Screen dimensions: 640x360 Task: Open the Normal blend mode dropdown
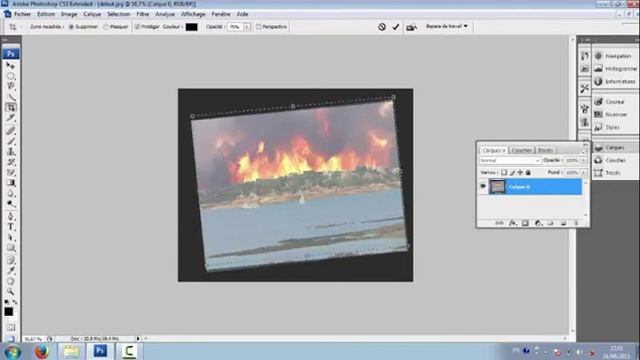pyautogui.click(x=510, y=160)
